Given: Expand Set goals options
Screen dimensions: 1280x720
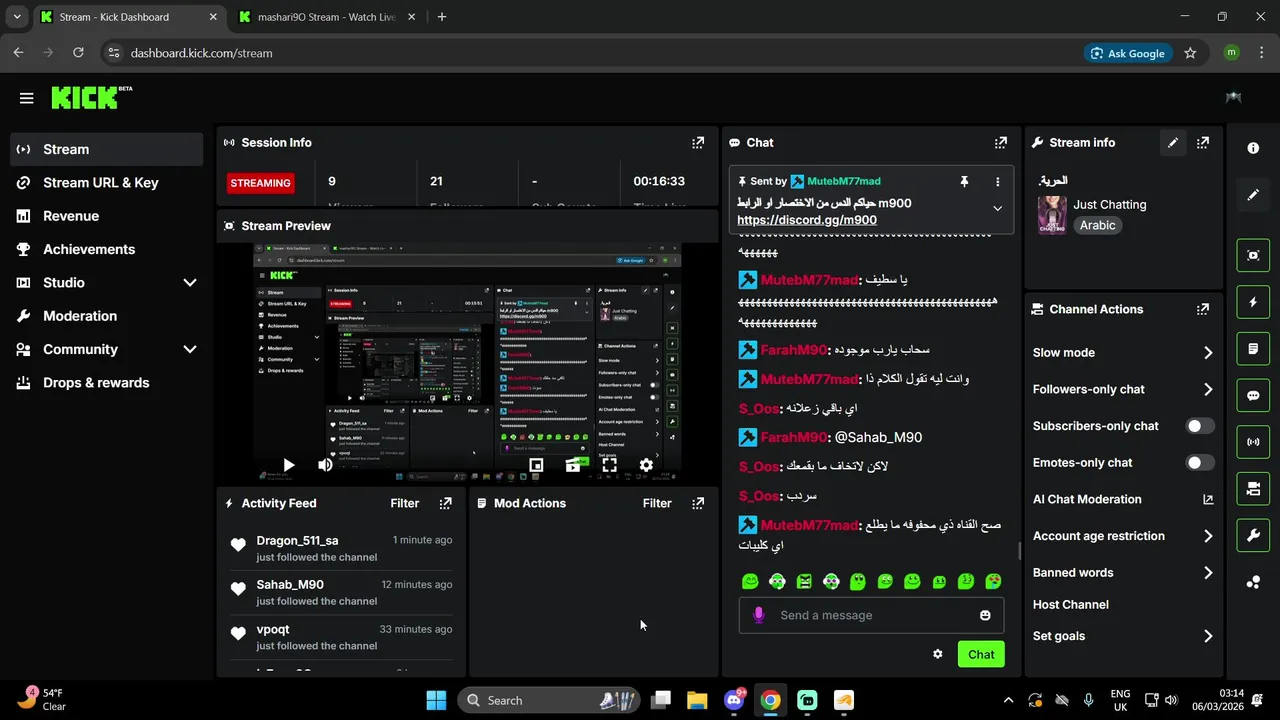Looking at the screenshot, I should 1208,636.
